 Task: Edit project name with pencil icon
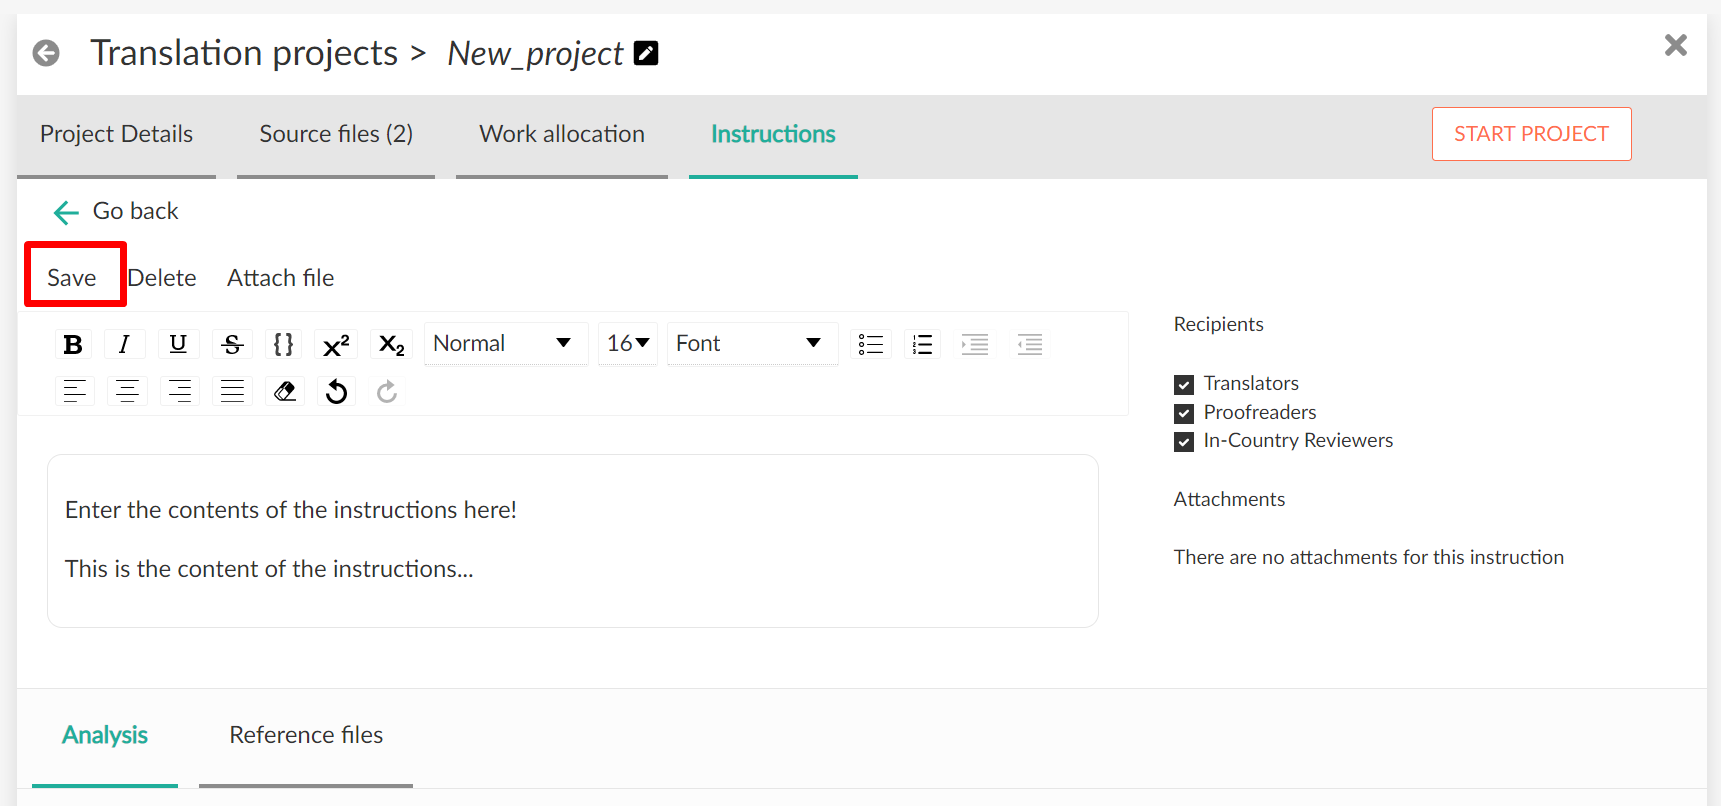646,53
